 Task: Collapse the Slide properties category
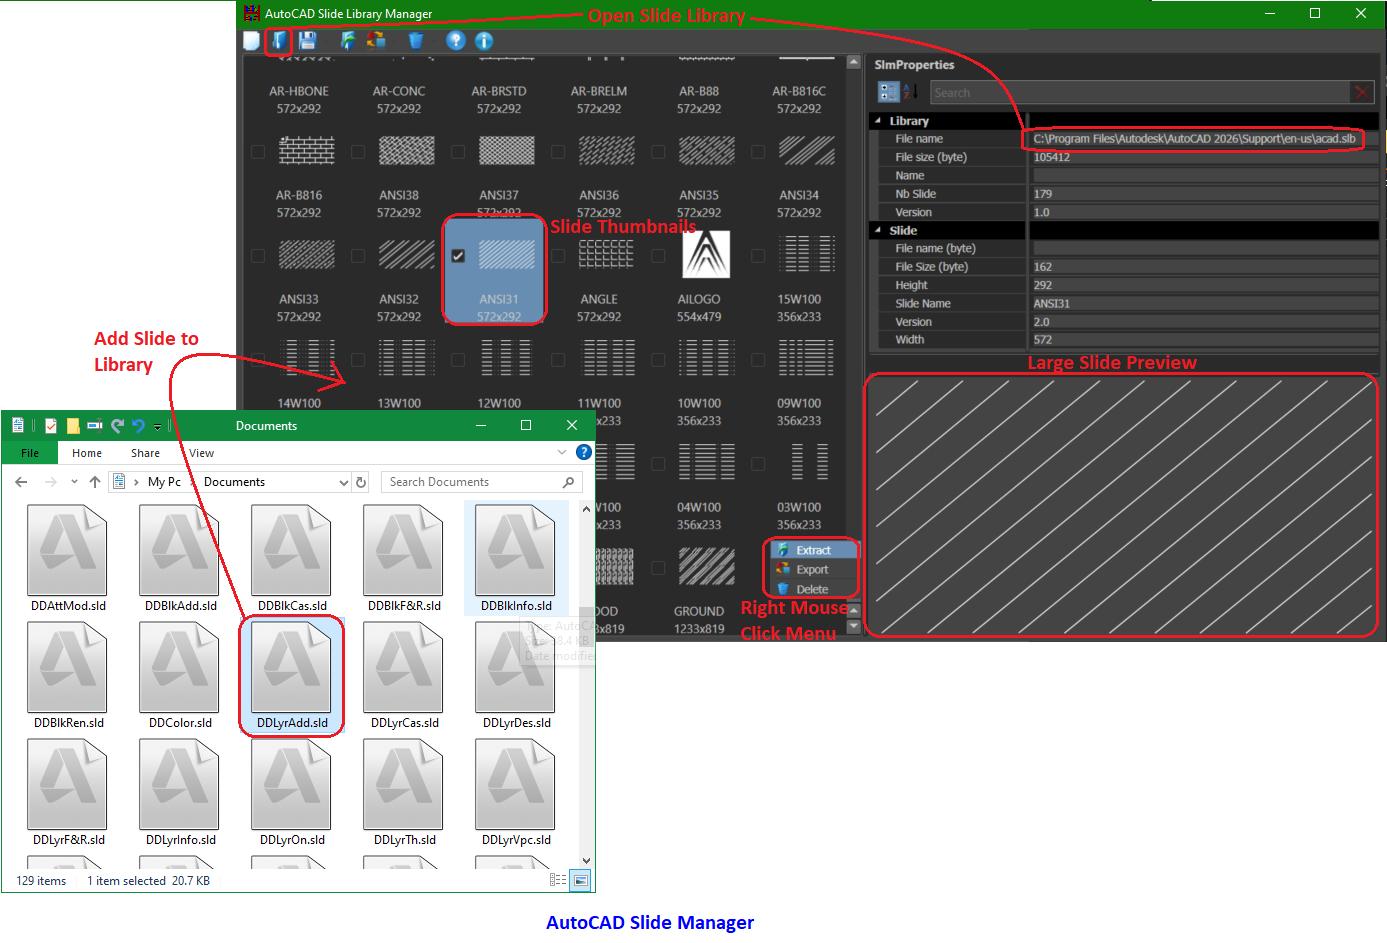tap(879, 231)
